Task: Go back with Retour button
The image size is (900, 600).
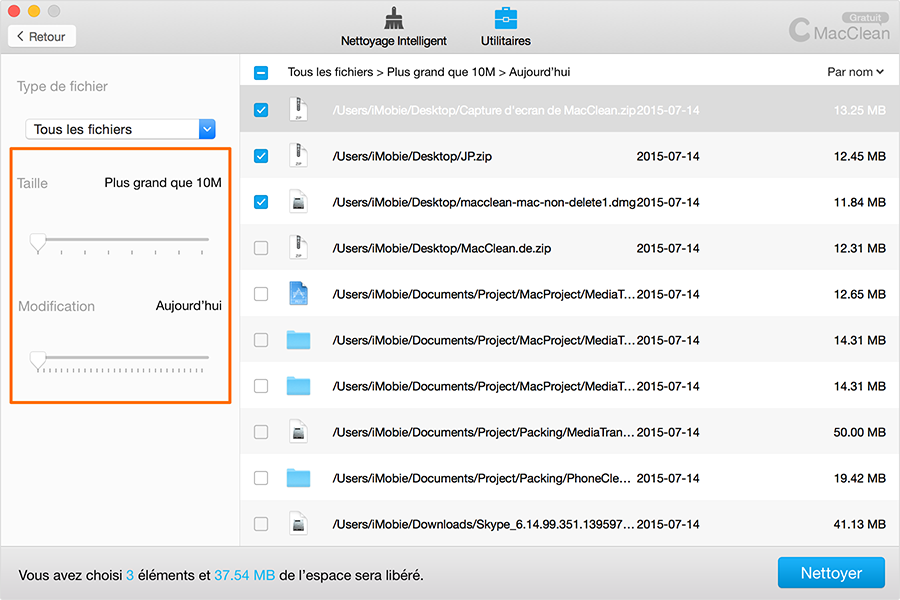Action: pos(41,36)
